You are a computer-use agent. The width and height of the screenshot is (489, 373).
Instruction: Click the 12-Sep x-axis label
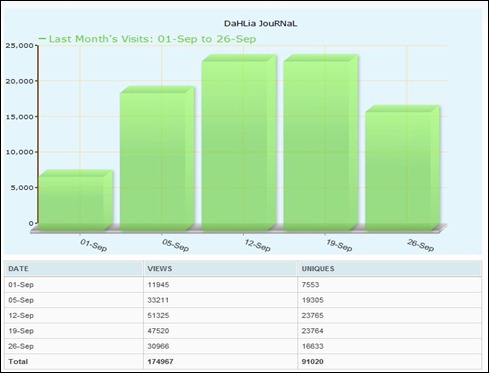(257, 245)
